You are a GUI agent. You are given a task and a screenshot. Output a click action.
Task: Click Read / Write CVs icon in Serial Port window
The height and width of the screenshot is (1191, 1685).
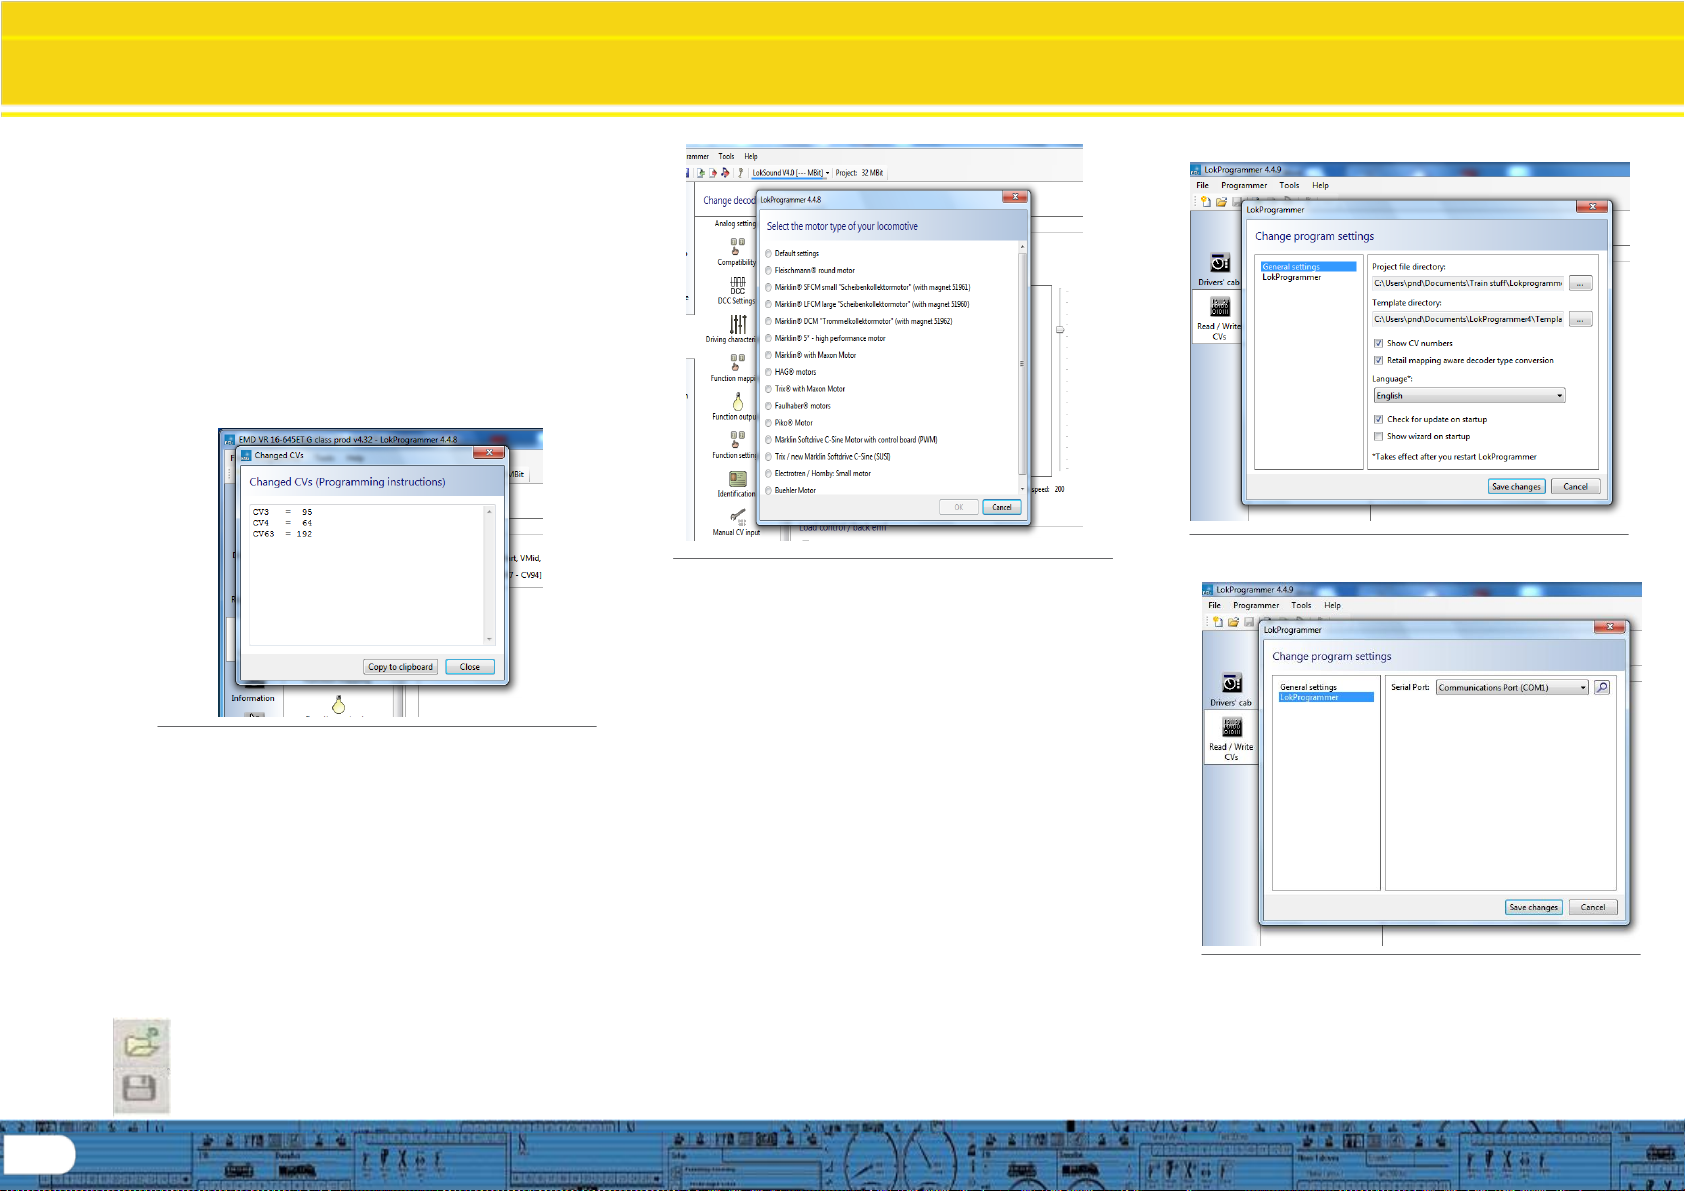[x=1232, y=727]
